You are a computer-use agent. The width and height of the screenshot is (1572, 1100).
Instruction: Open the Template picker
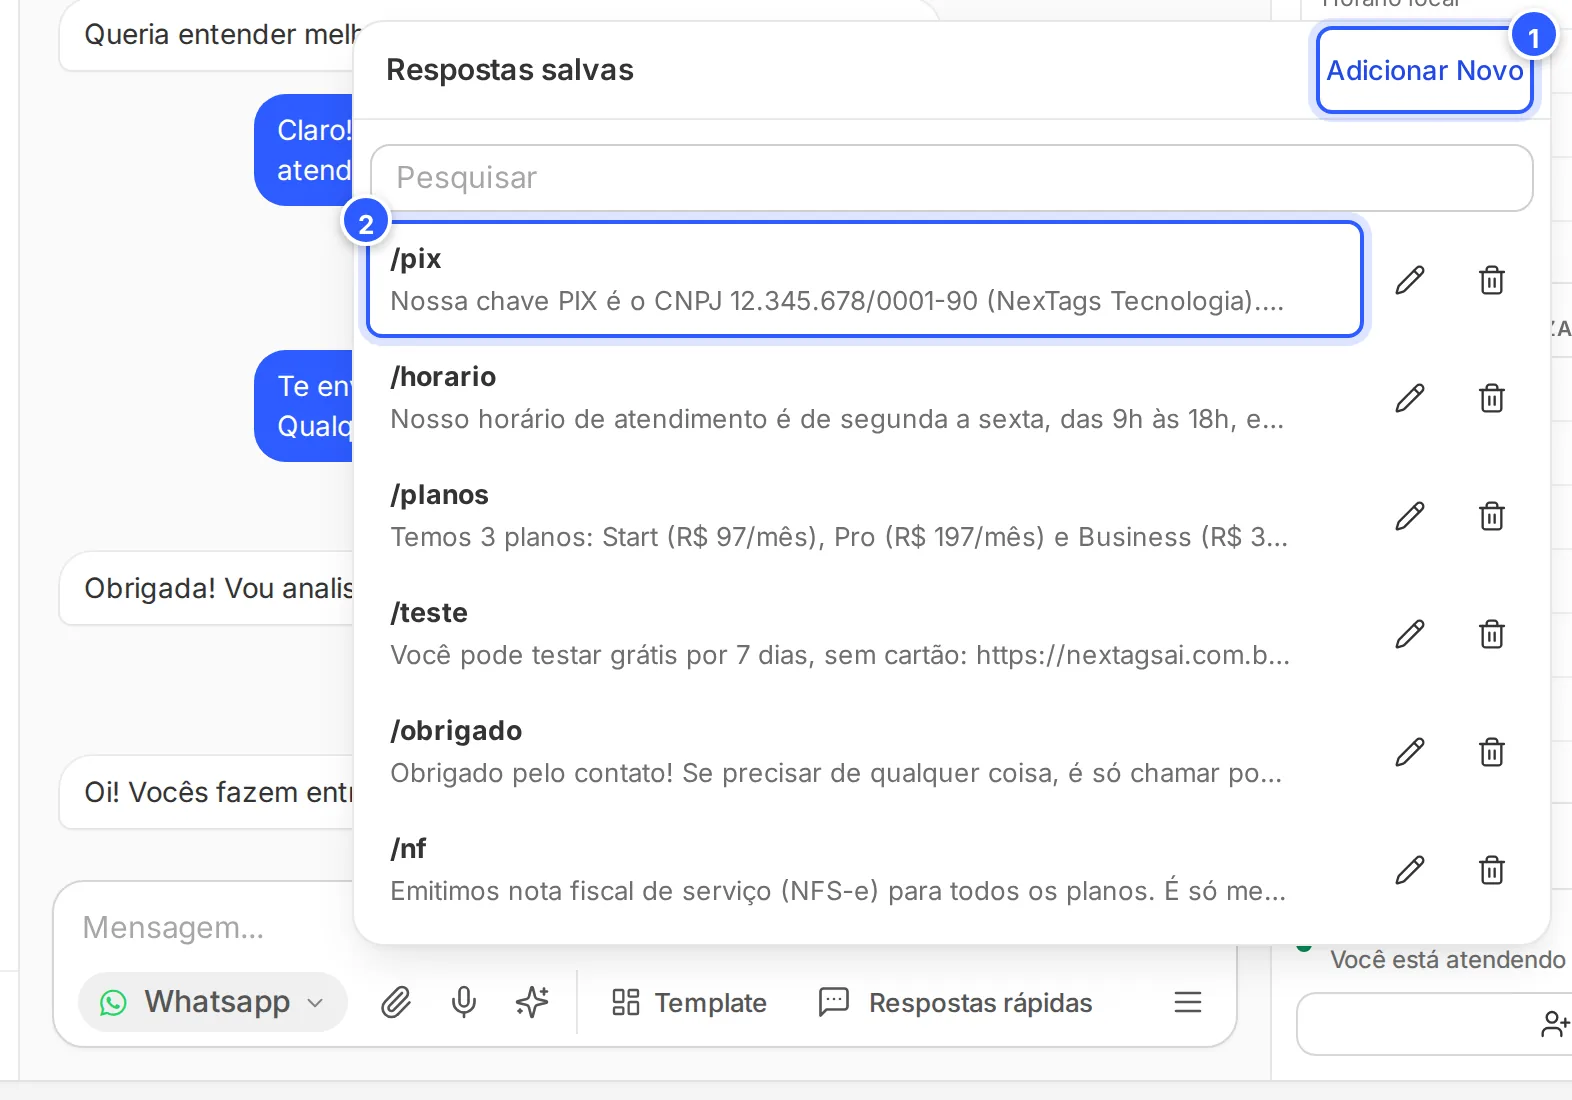[689, 1002]
